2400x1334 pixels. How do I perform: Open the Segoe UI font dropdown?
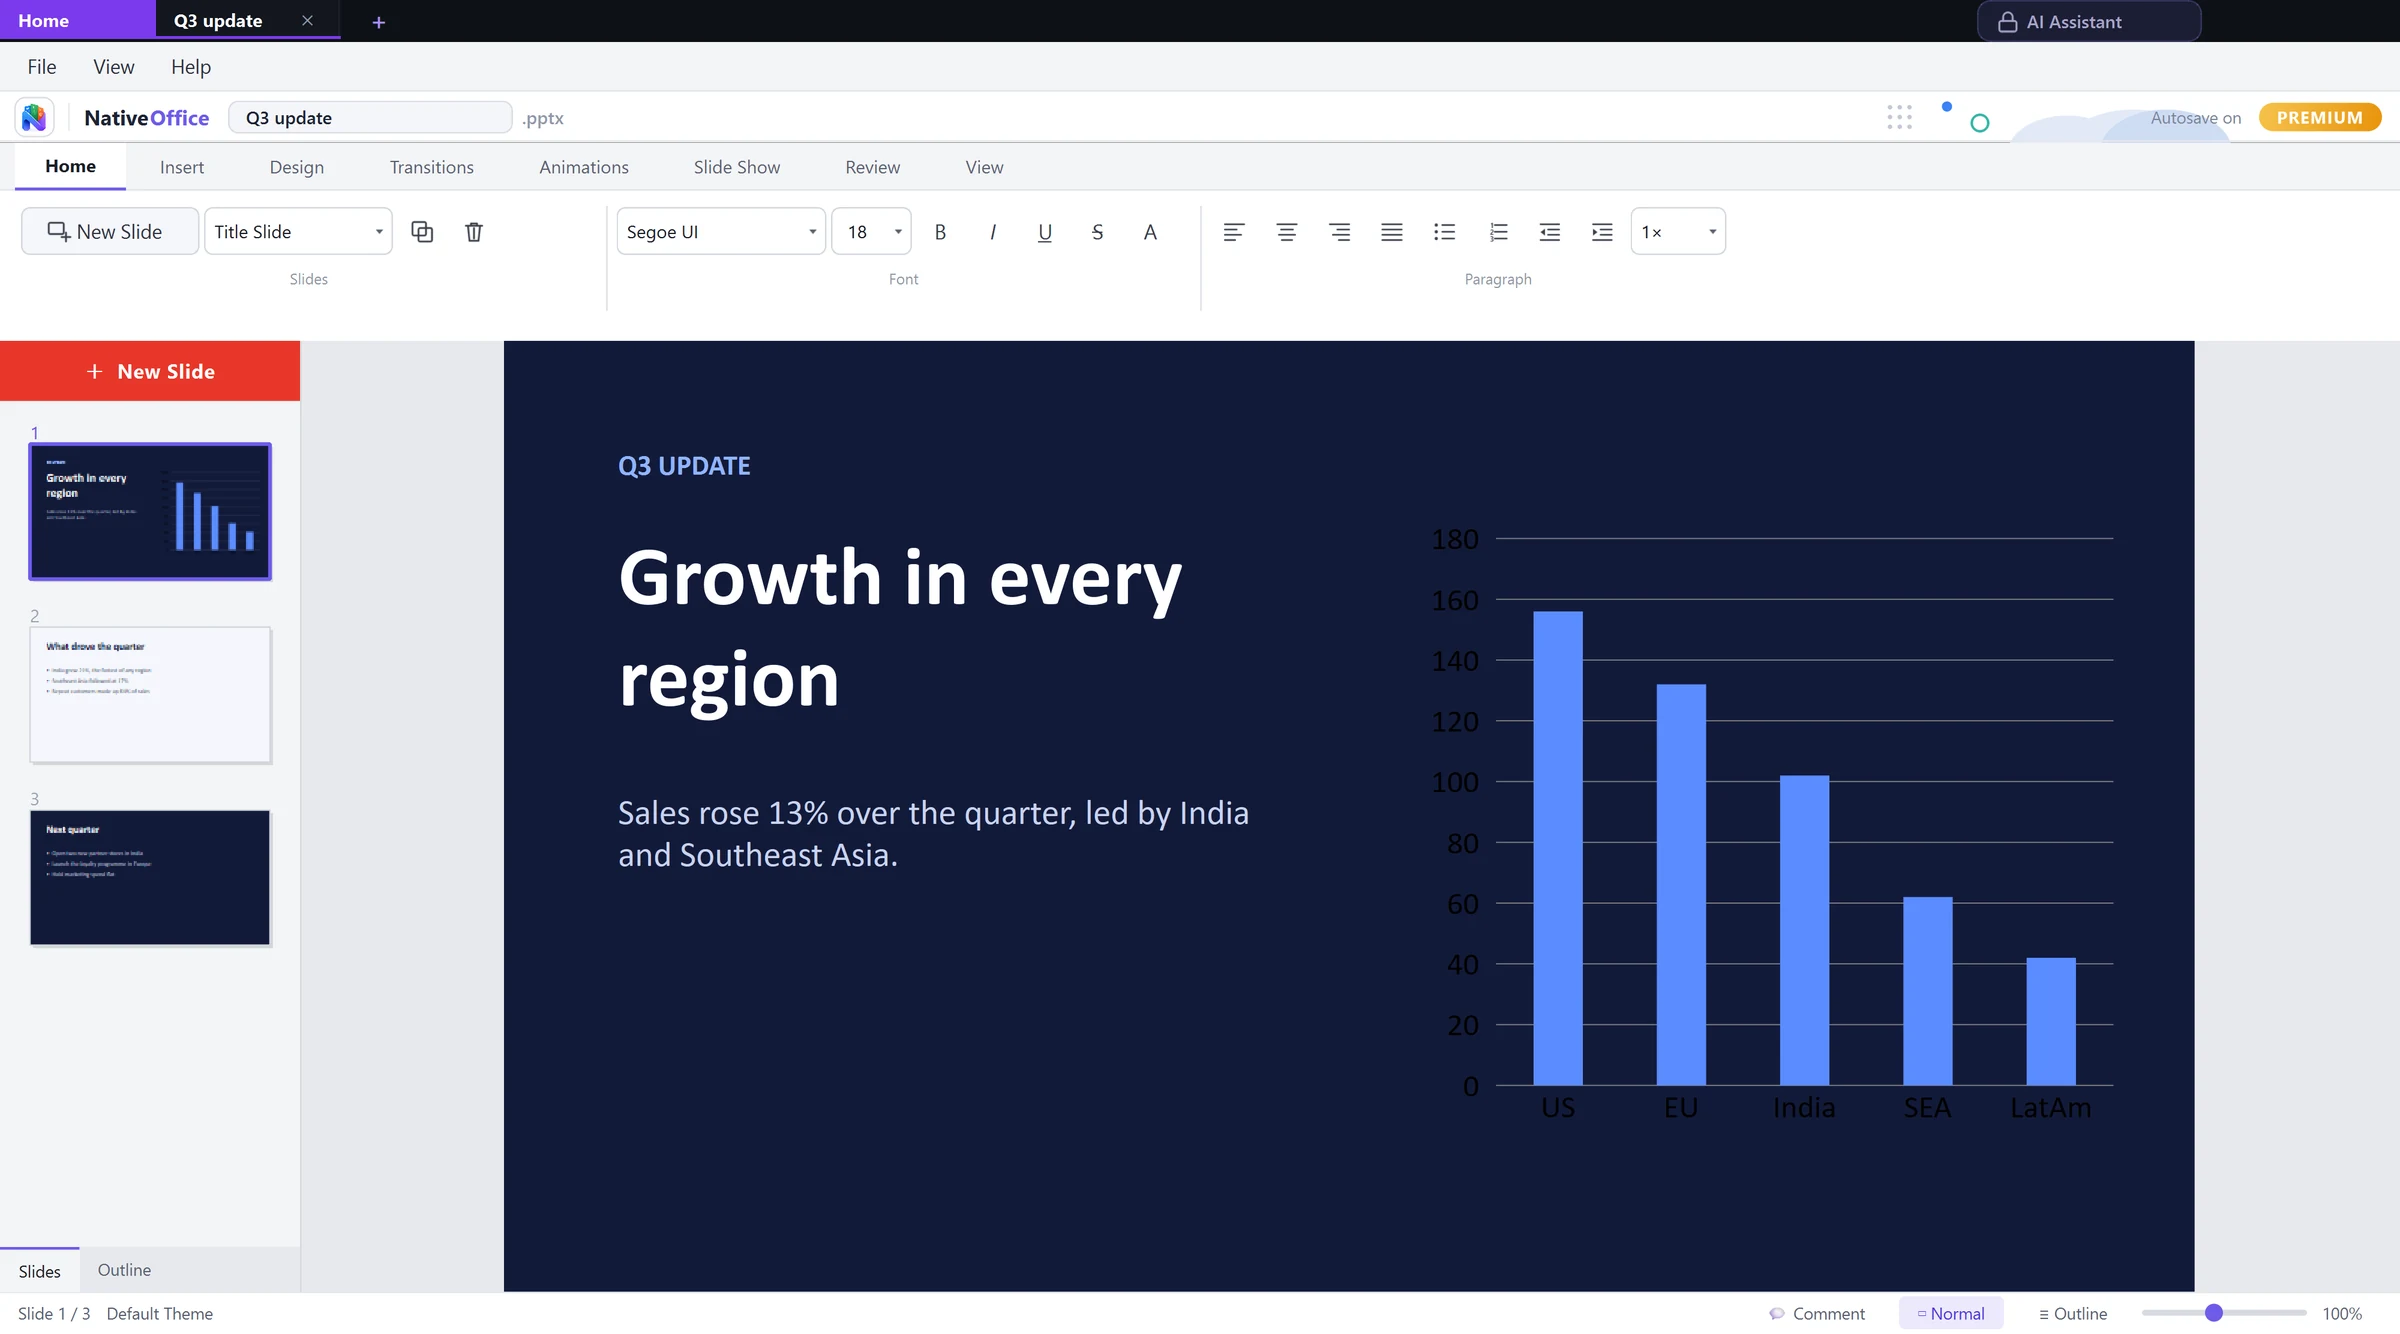(721, 232)
